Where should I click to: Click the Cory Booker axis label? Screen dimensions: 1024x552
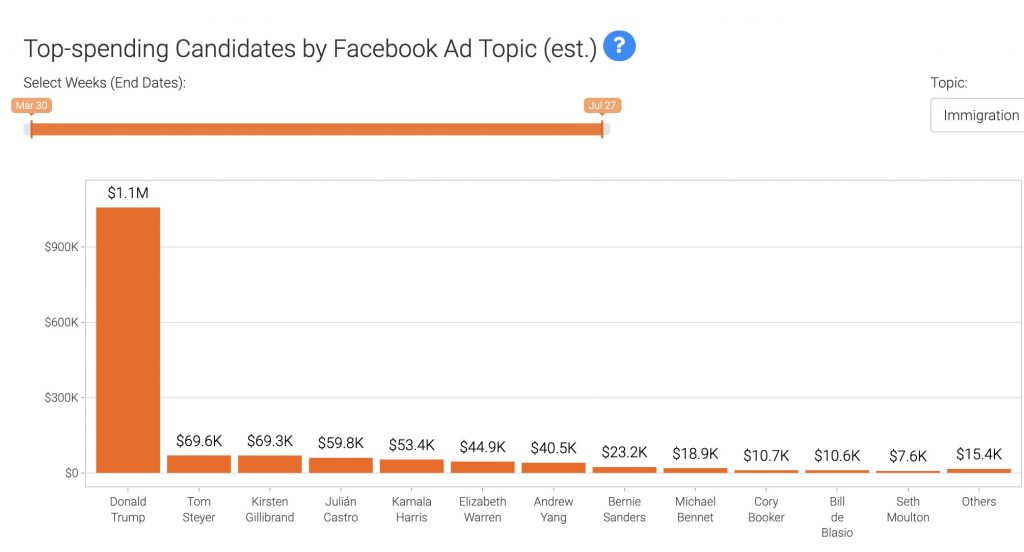pyautogui.click(x=766, y=510)
